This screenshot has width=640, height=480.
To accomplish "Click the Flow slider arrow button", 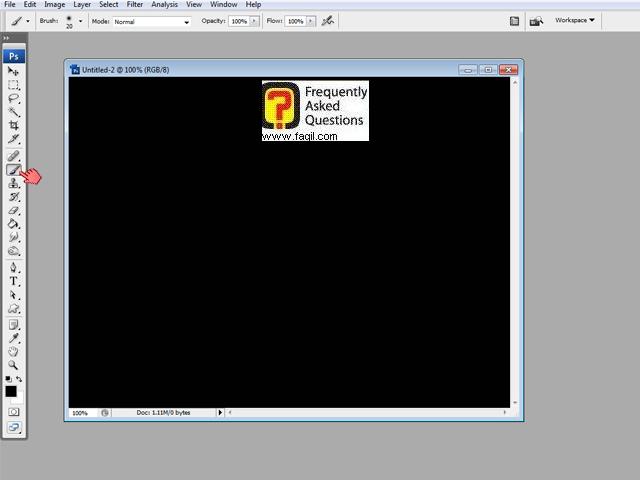I will coord(311,21).
